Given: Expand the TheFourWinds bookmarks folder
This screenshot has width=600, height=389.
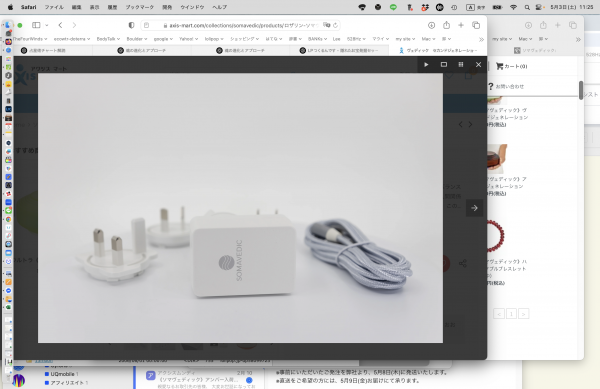Looking at the screenshot, I should tap(30, 39).
